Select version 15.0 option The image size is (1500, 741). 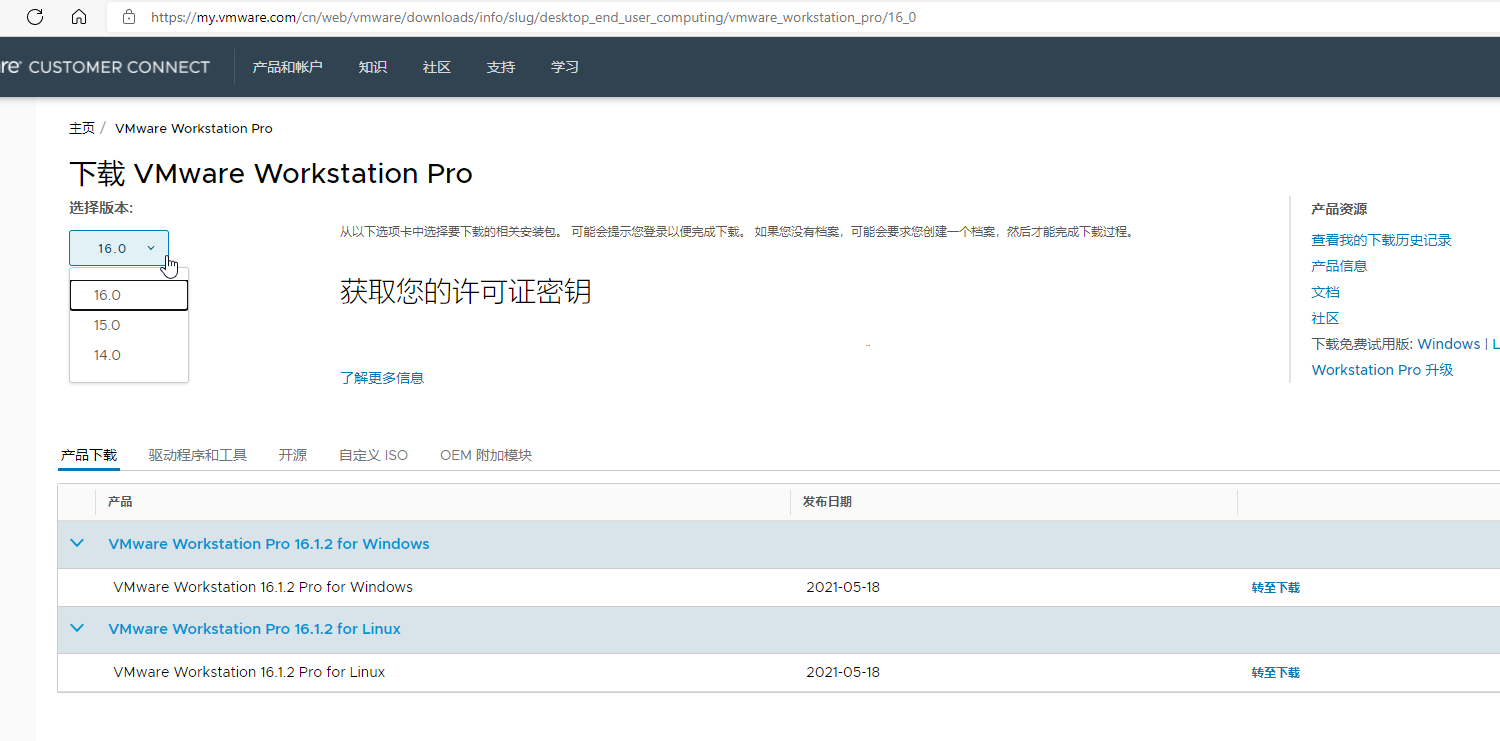click(x=129, y=325)
